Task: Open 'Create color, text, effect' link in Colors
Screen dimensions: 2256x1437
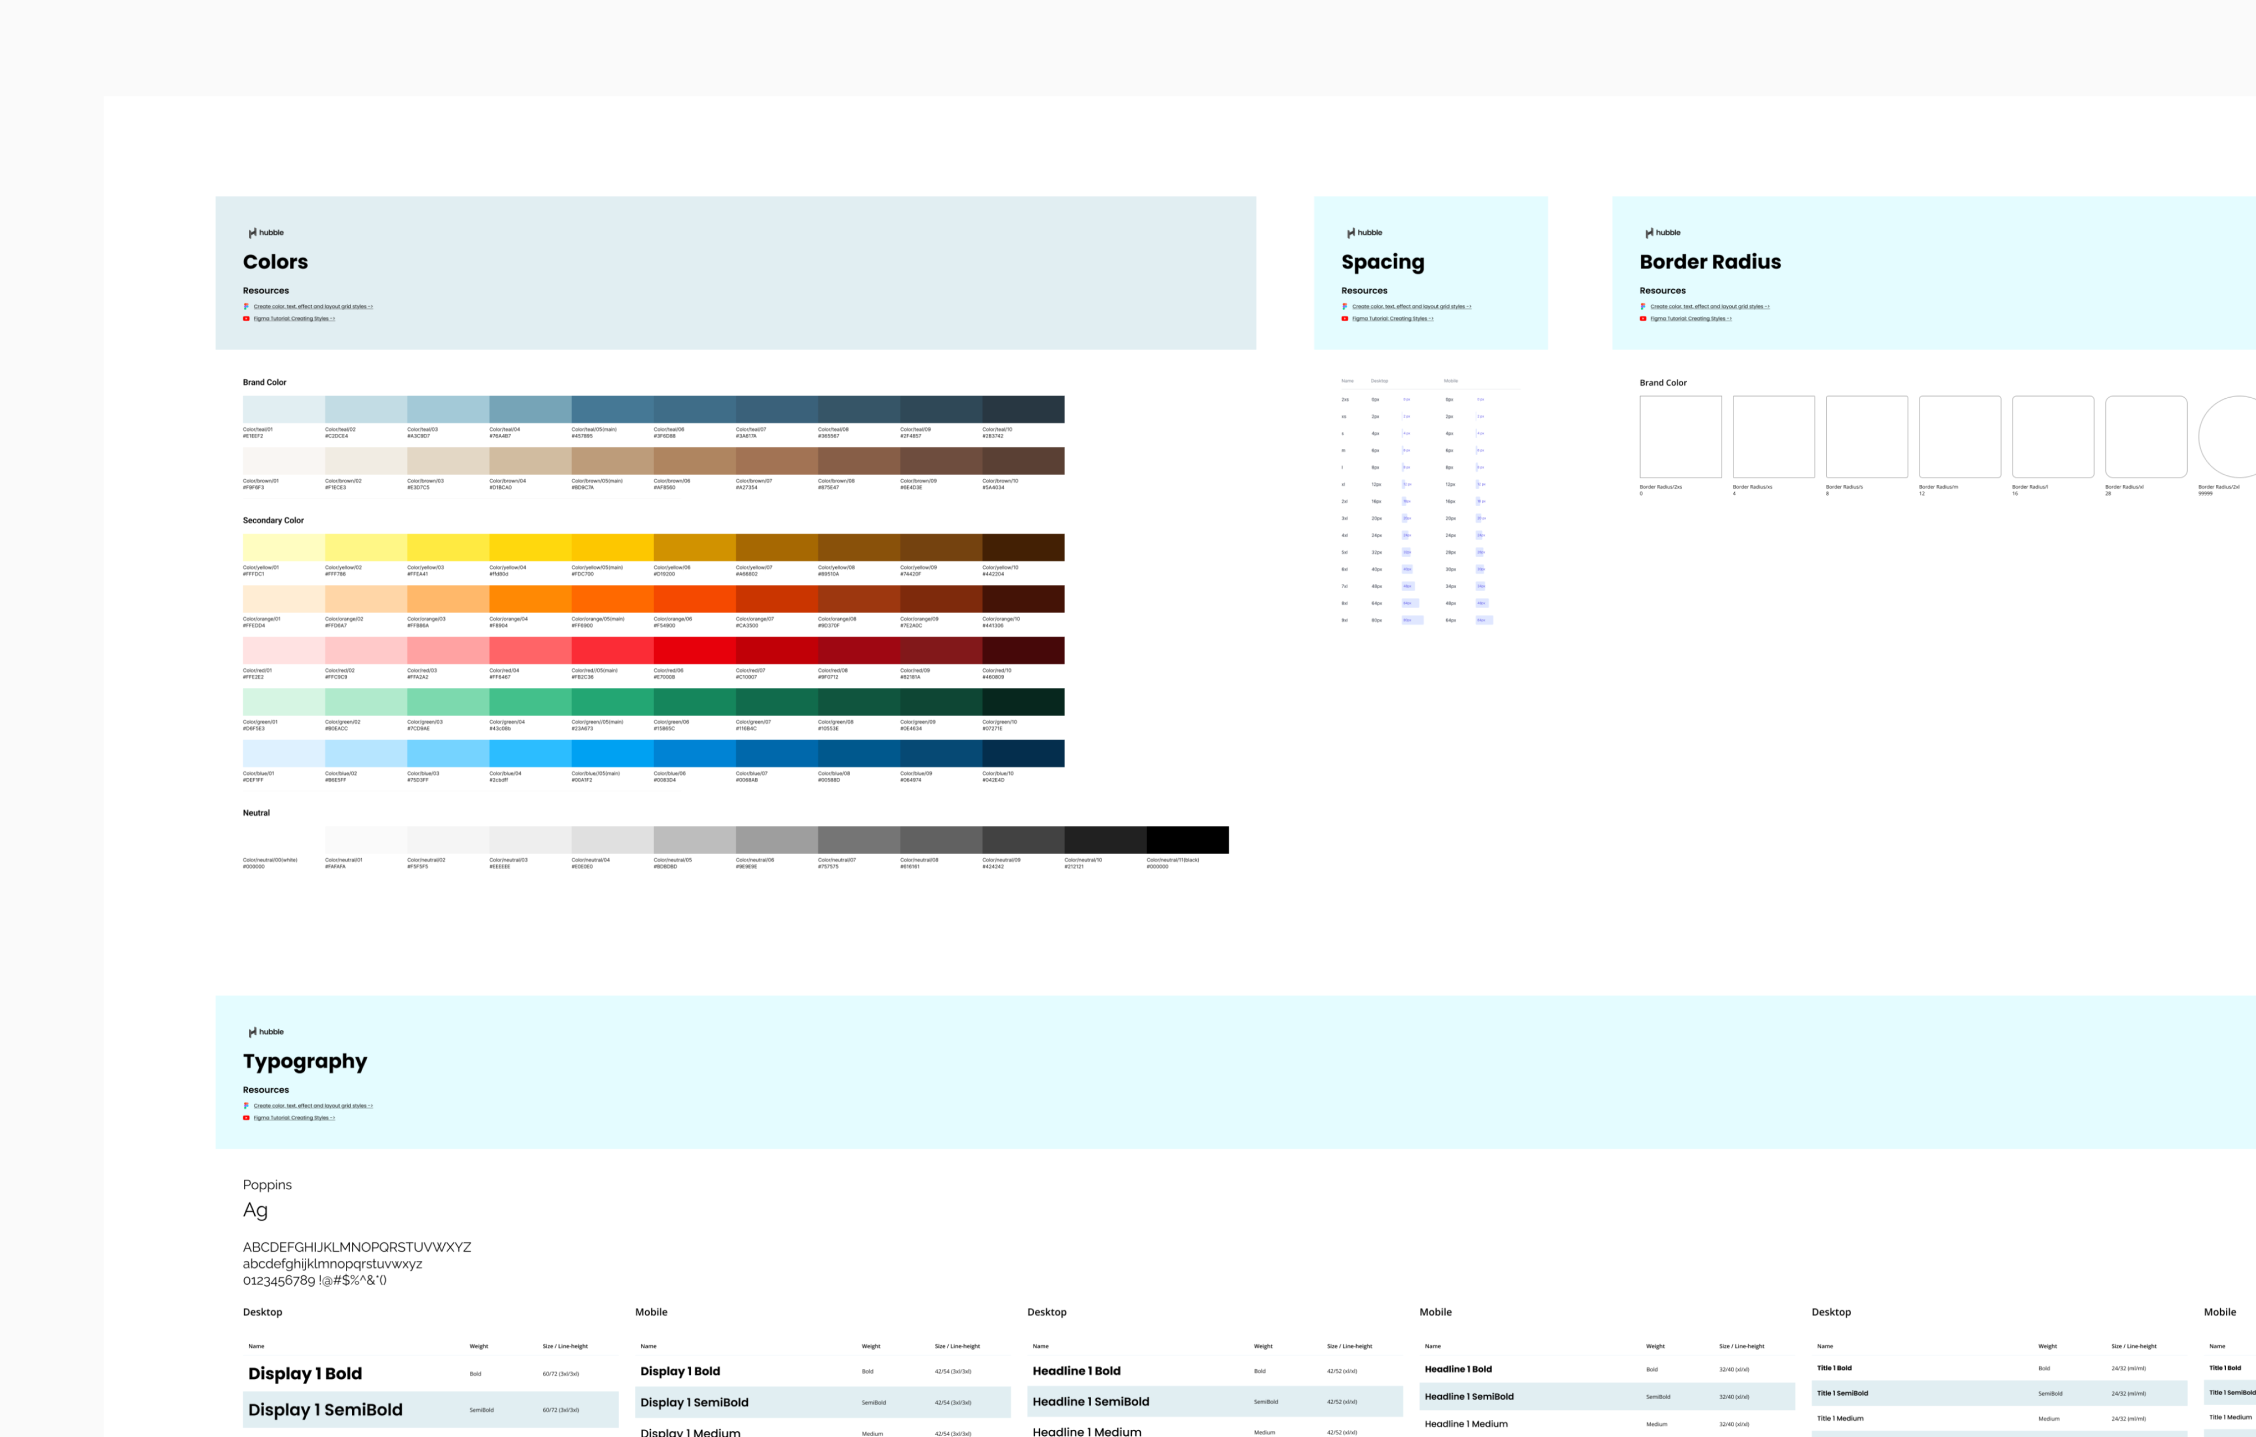Action: (312, 307)
